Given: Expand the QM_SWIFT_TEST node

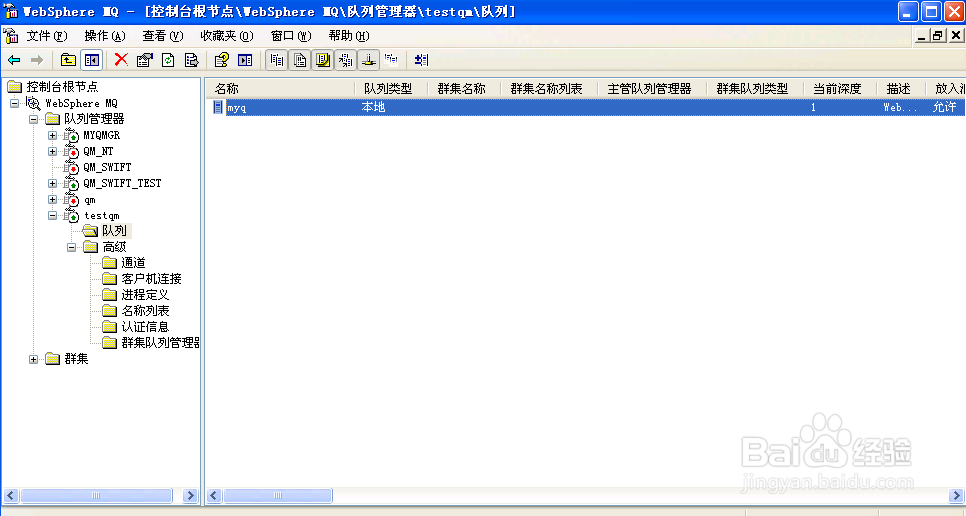Looking at the screenshot, I should pos(52,183).
